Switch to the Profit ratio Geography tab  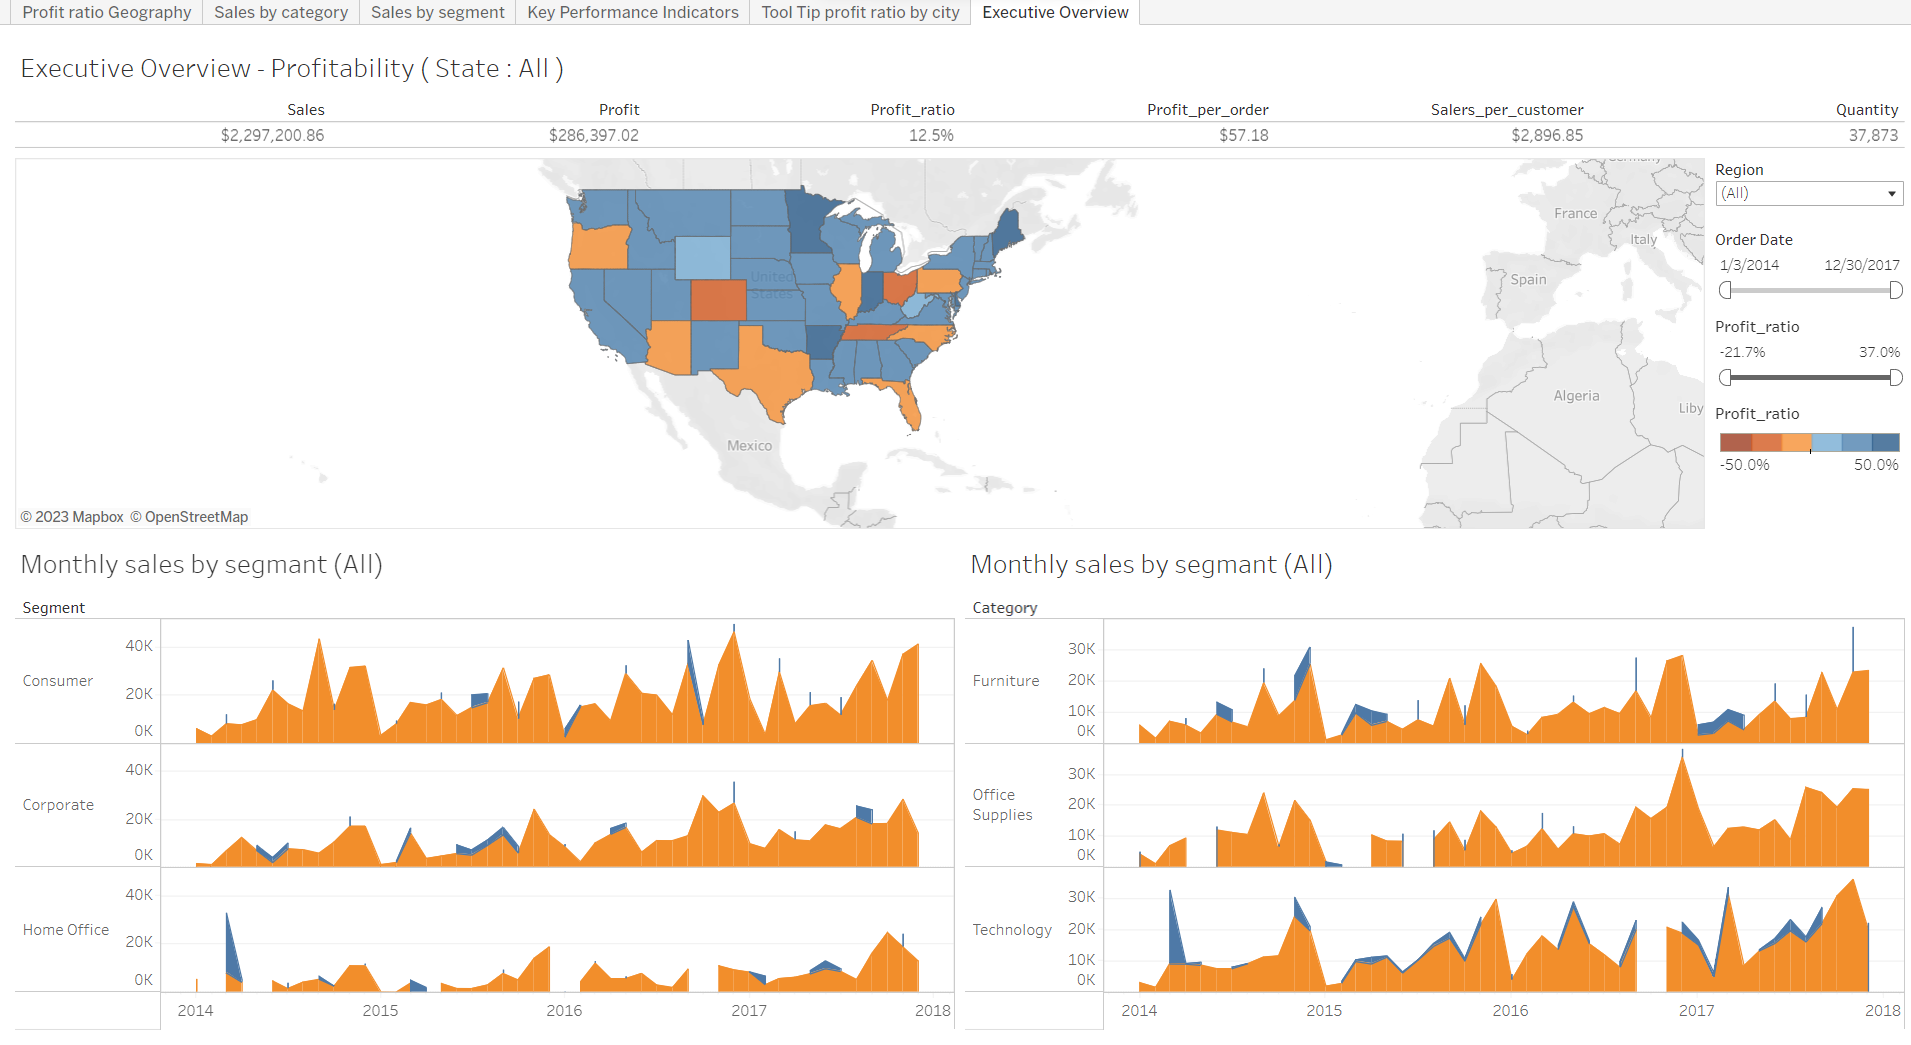tap(106, 12)
